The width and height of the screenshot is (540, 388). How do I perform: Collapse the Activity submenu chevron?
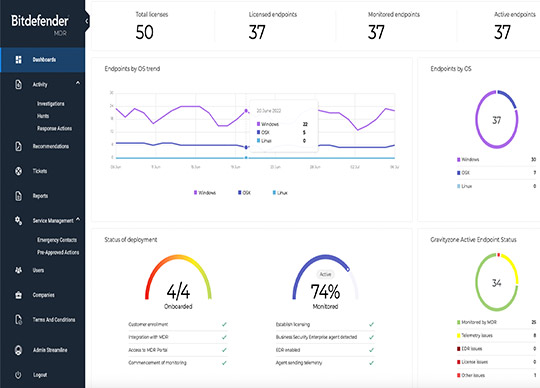[x=78, y=83]
